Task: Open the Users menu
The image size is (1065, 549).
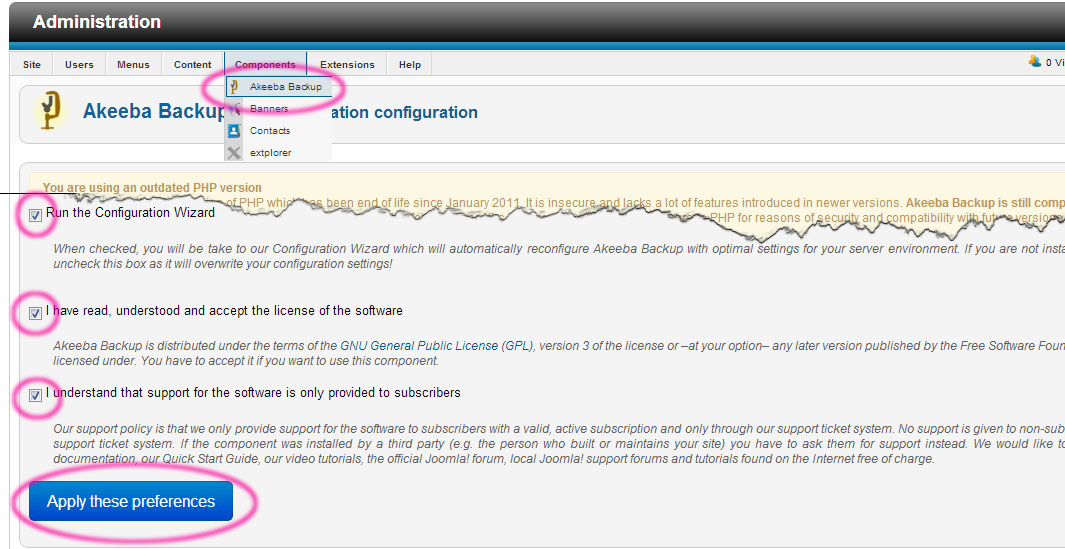Action: [79, 65]
